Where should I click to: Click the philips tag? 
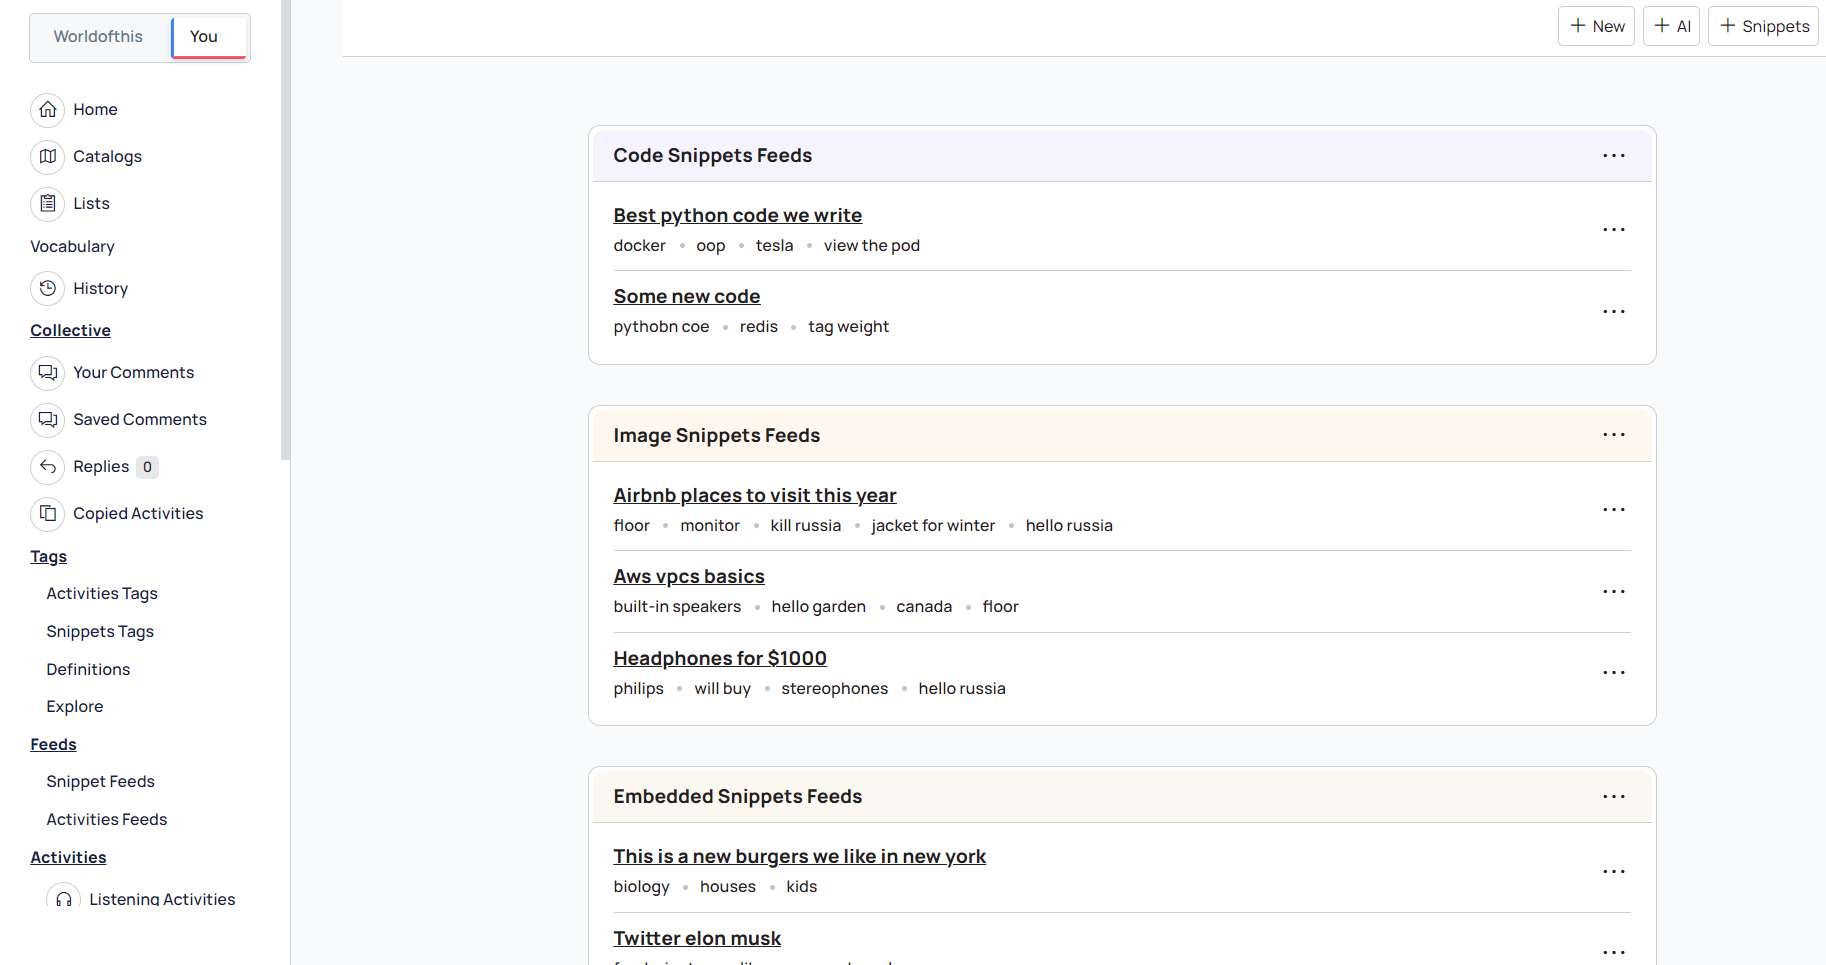pyautogui.click(x=638, y=689)
